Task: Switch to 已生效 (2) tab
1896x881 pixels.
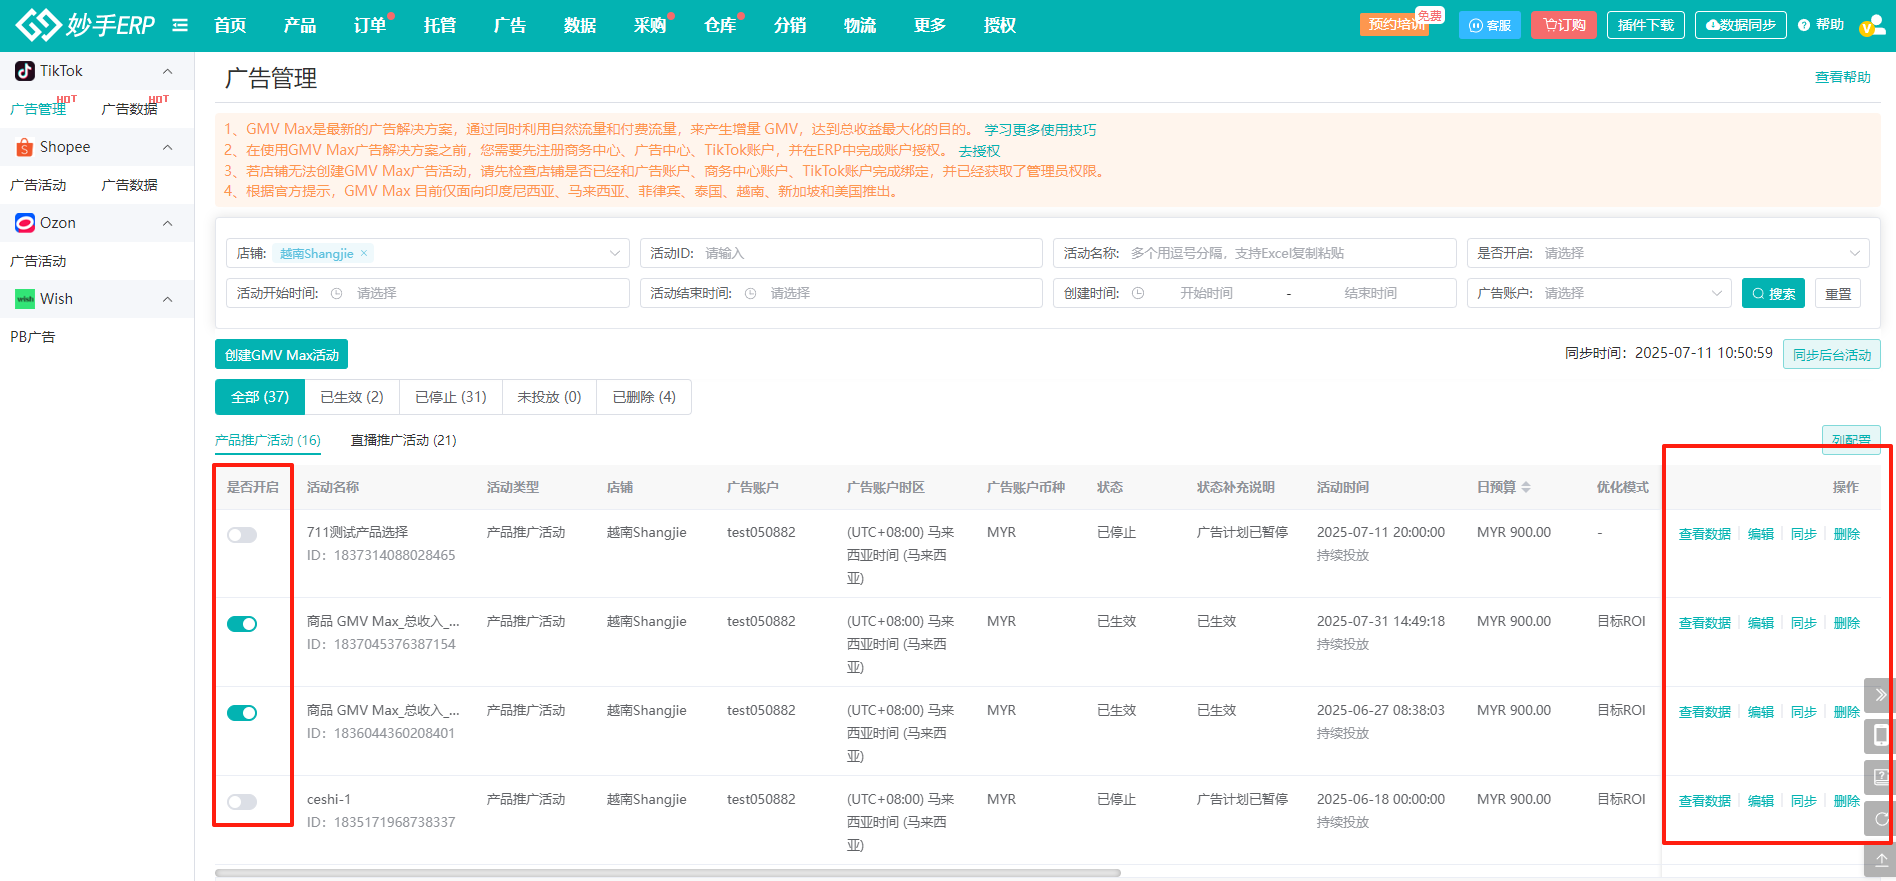Action: pyautogui.click(x=352, y=397)
